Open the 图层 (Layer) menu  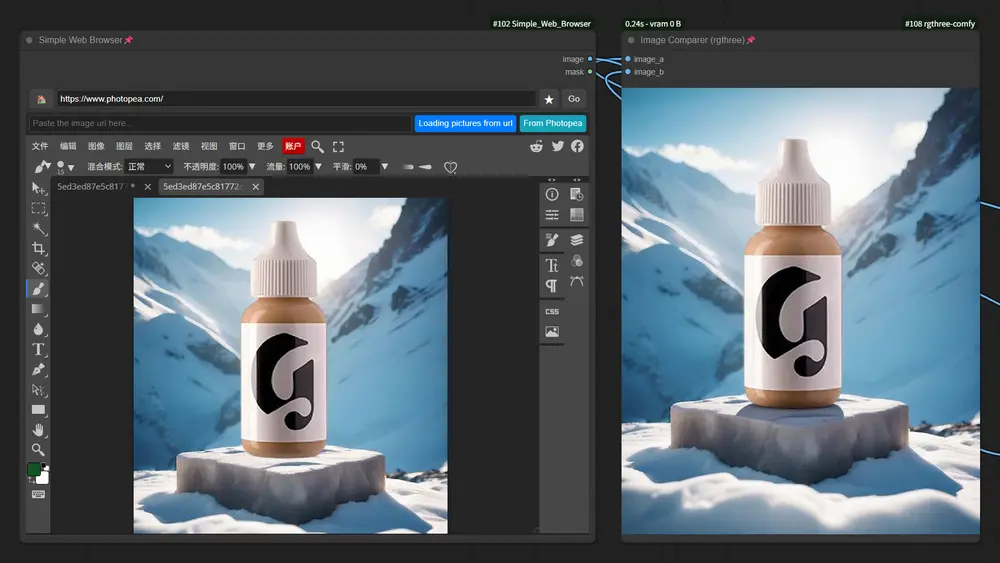(x=124, y=147)
